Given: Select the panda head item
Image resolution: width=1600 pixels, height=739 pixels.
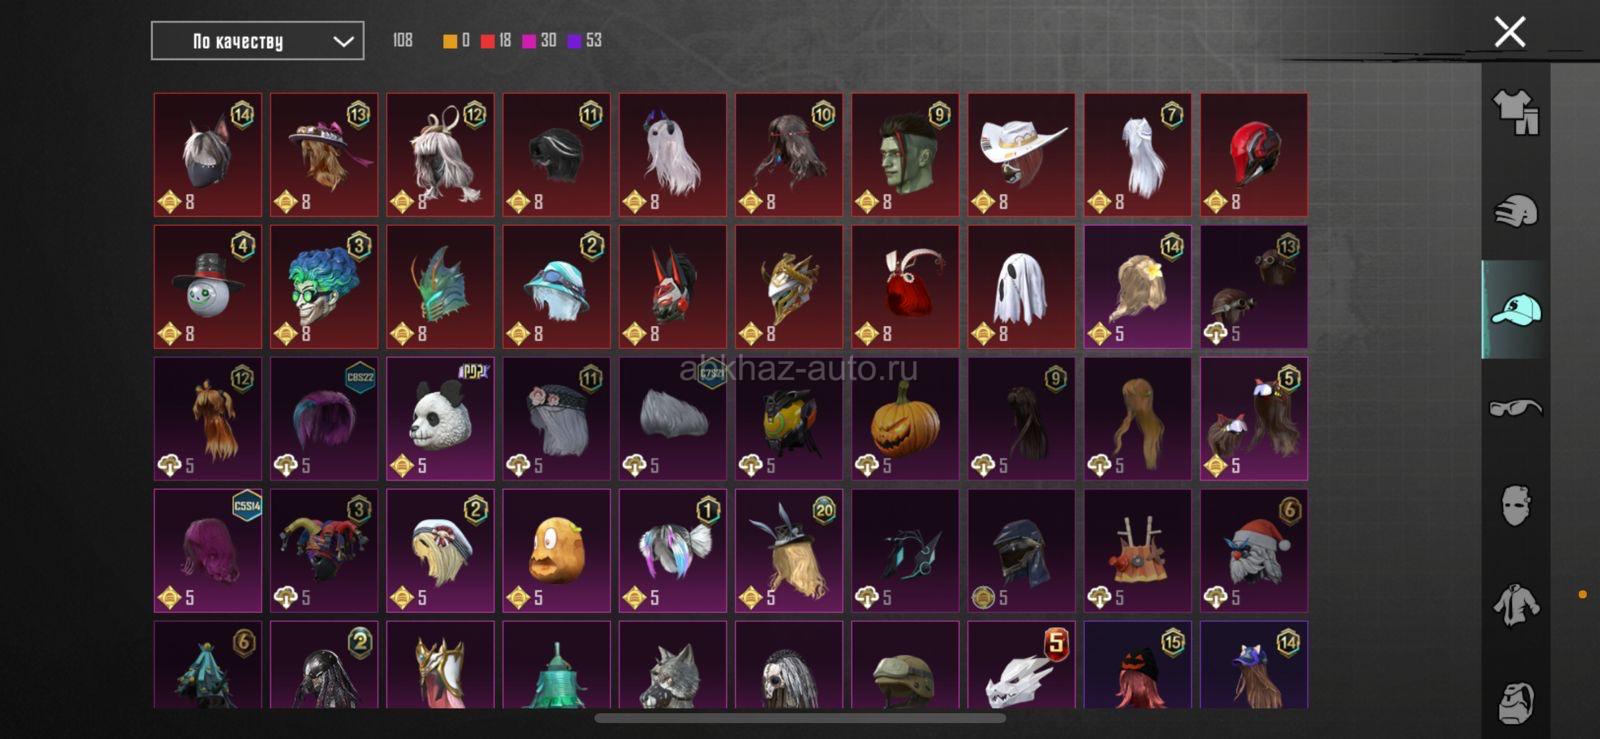Looking at the screenshot, I should 440,419.
